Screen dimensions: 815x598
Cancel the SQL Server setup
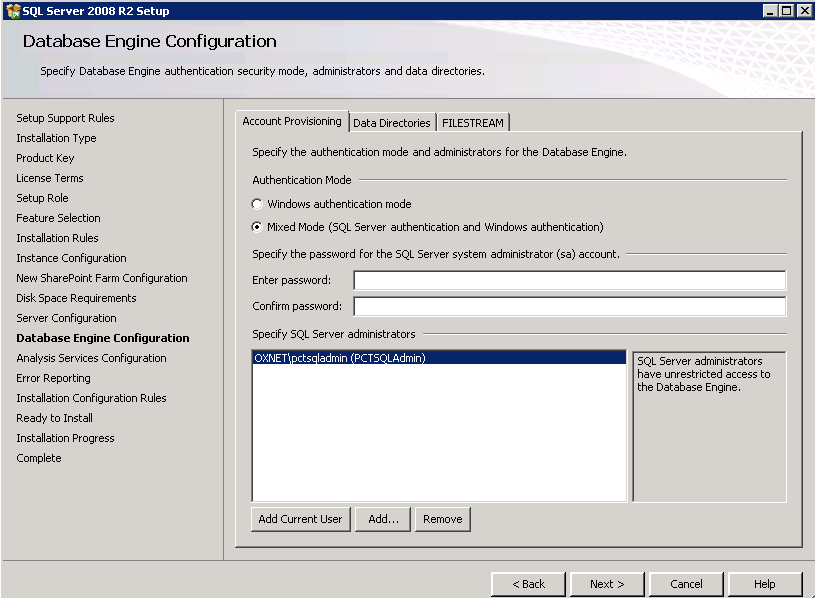coord(686,584)
